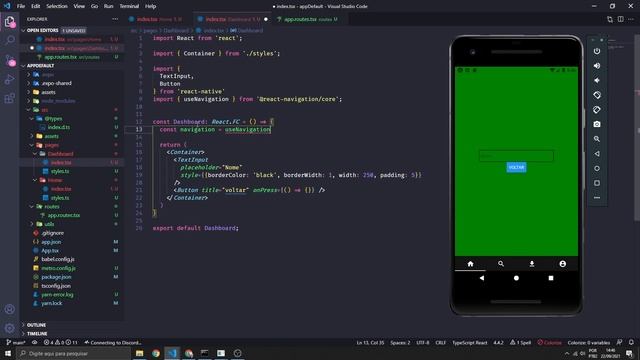Open babel.config.js in the explorer

[58, 259]
